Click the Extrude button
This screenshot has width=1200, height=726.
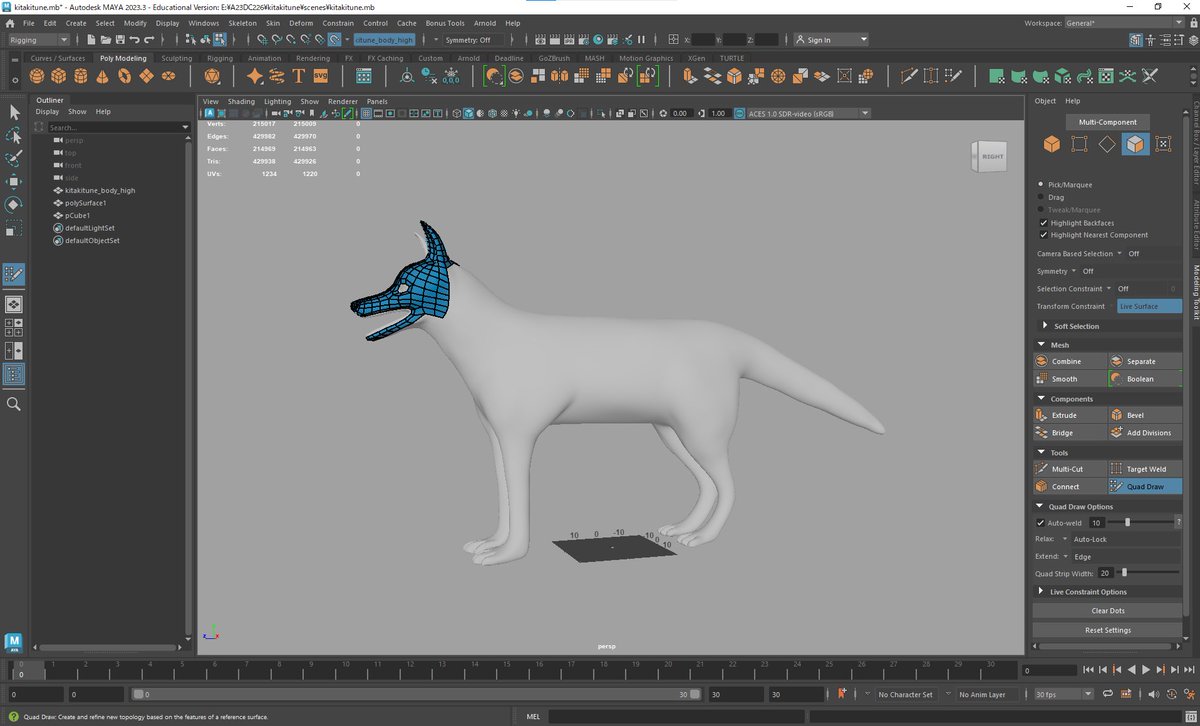(x=1070, y=415)
